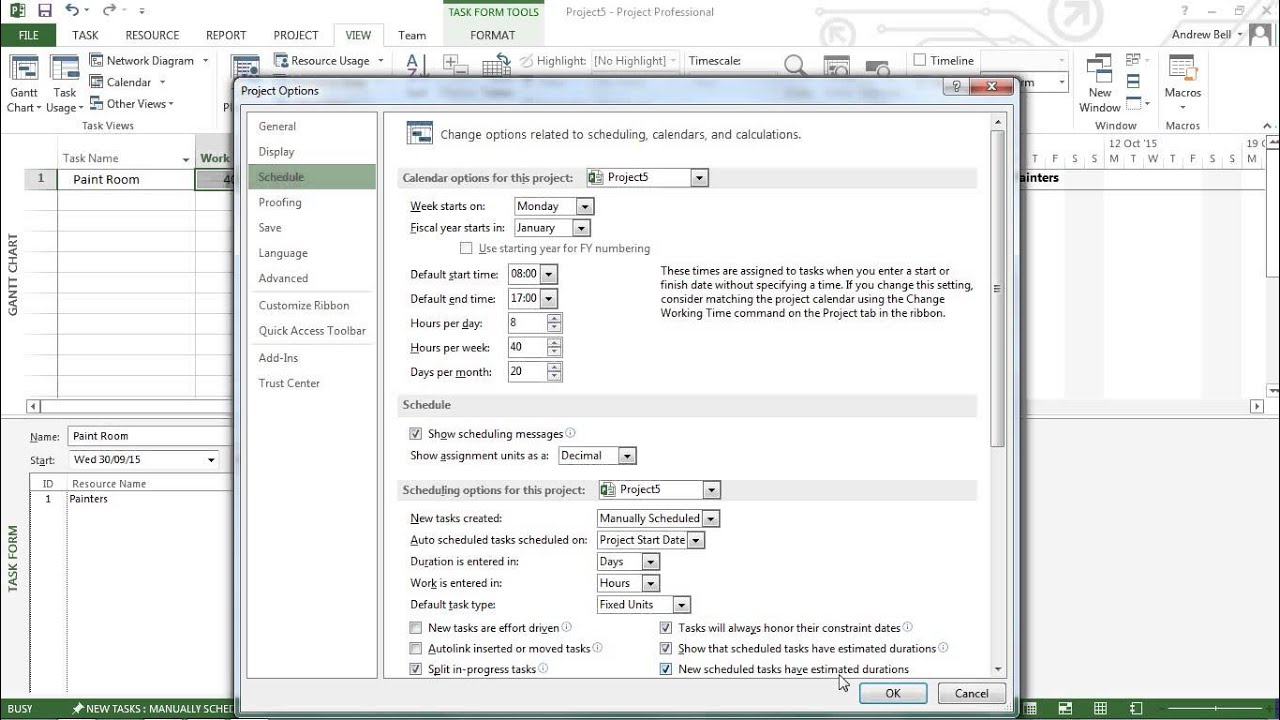Click the Zoom magnifier icon
The width and height of the screenshot is (1280, 720).
click(796, 67)
